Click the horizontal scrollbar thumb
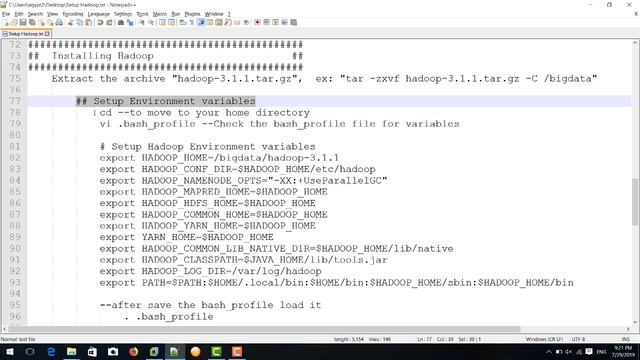Screen dimensions: 640x360 click(x=264, y=329)
